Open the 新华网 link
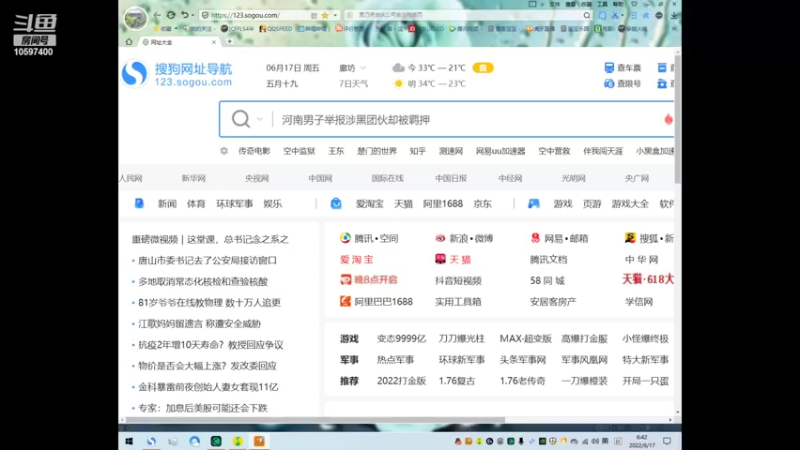Image resolution: width=800 pixels, height=450 pixels. tap(193, 178)
